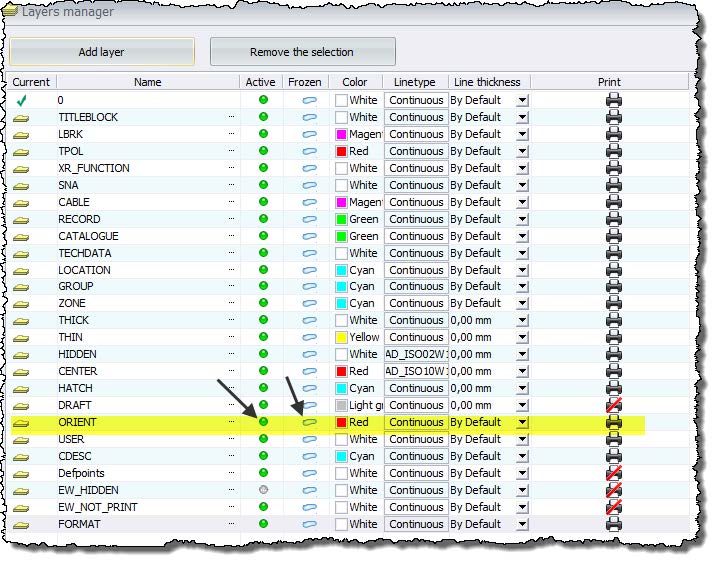Screen dimensions: 716x562
Task: Click the Linetype column header
Action: point(415,82)
